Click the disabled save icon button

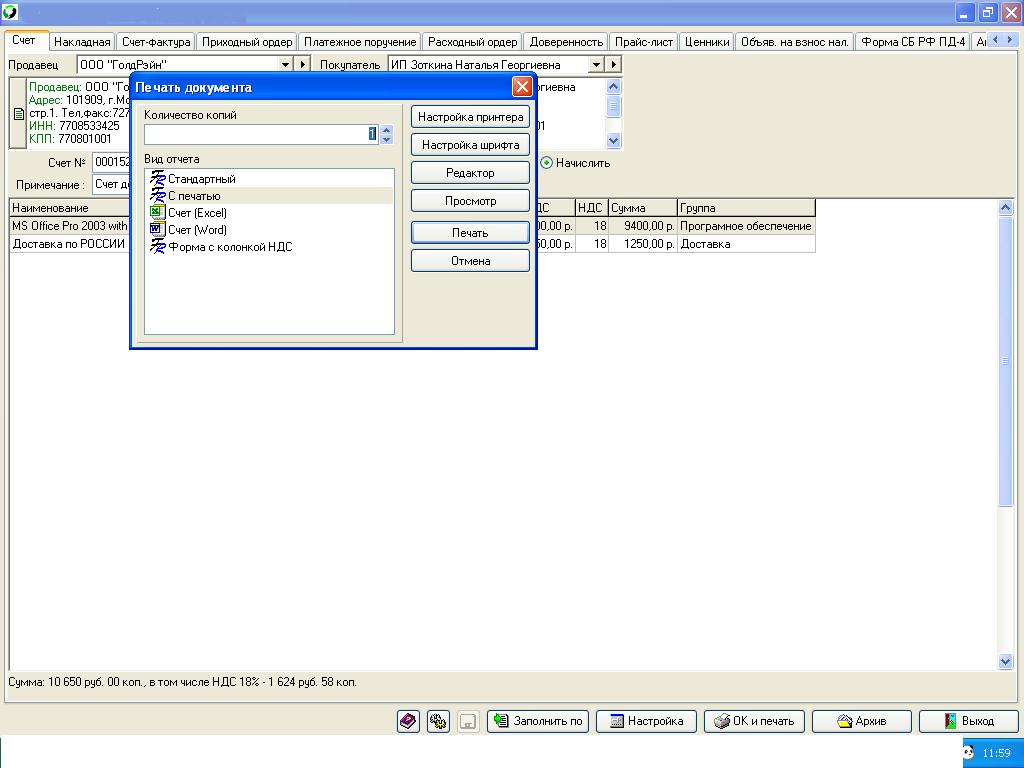(x=468, y=721)
